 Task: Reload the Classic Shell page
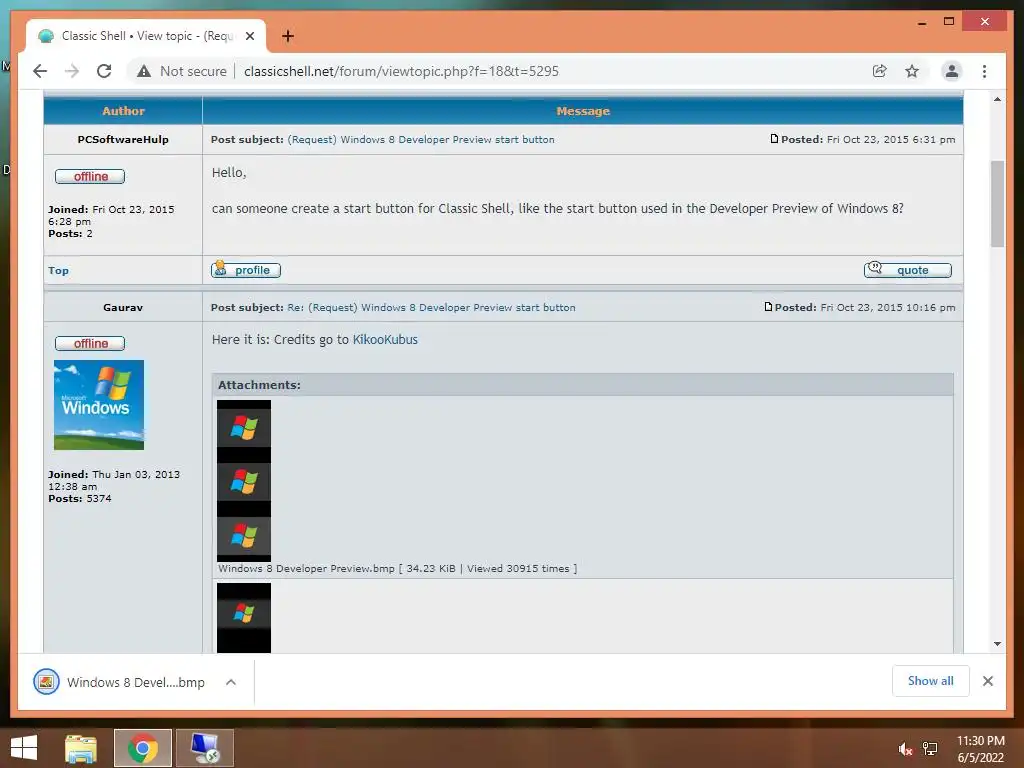104,71
